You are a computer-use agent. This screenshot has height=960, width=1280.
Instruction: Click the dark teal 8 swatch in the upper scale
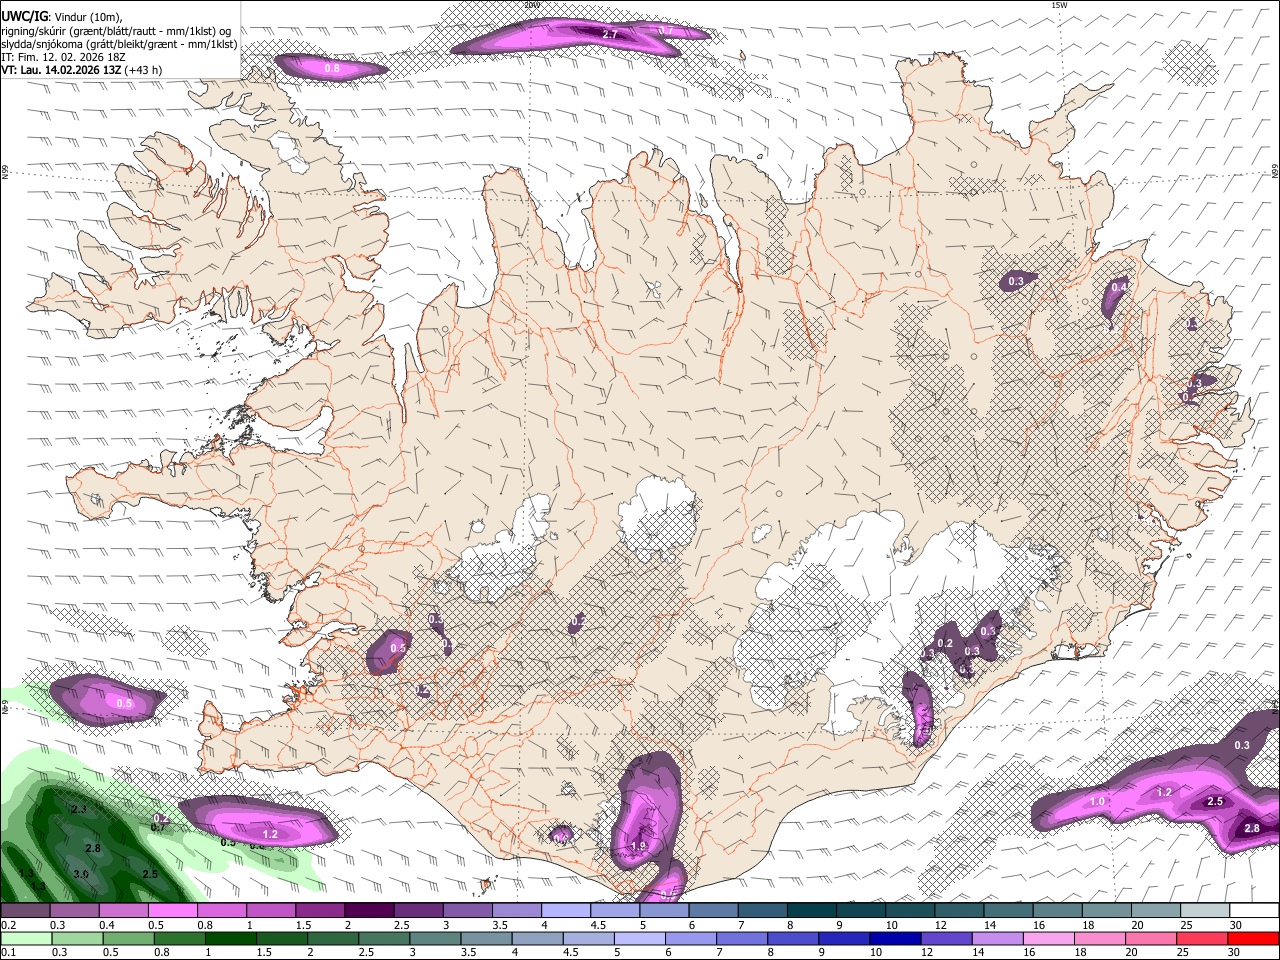(810, 911)
